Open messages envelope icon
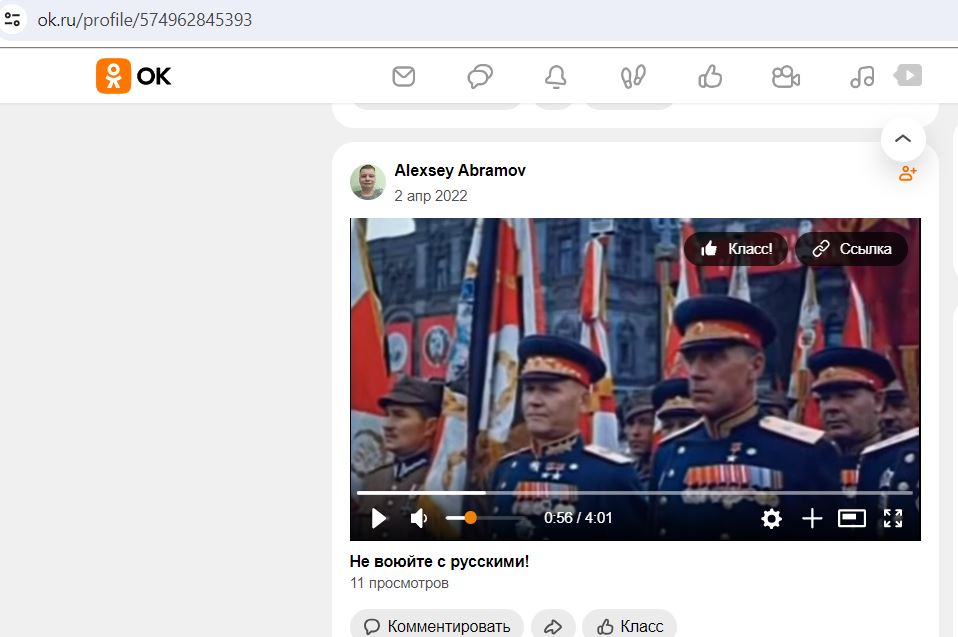958x637 pixels. [403, 77]
